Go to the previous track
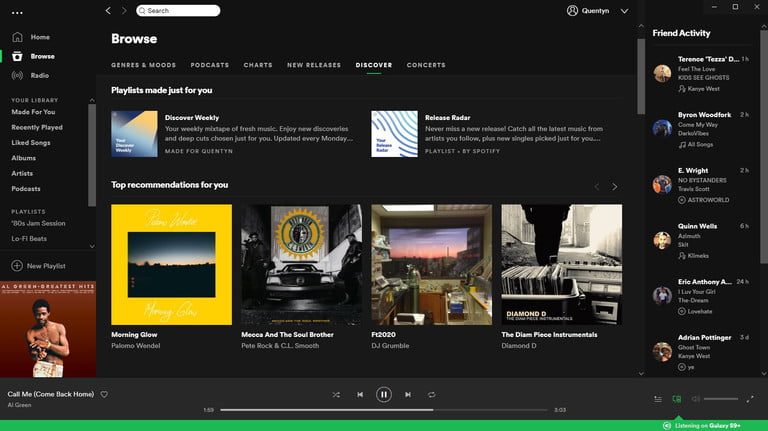 pos(360,395)
